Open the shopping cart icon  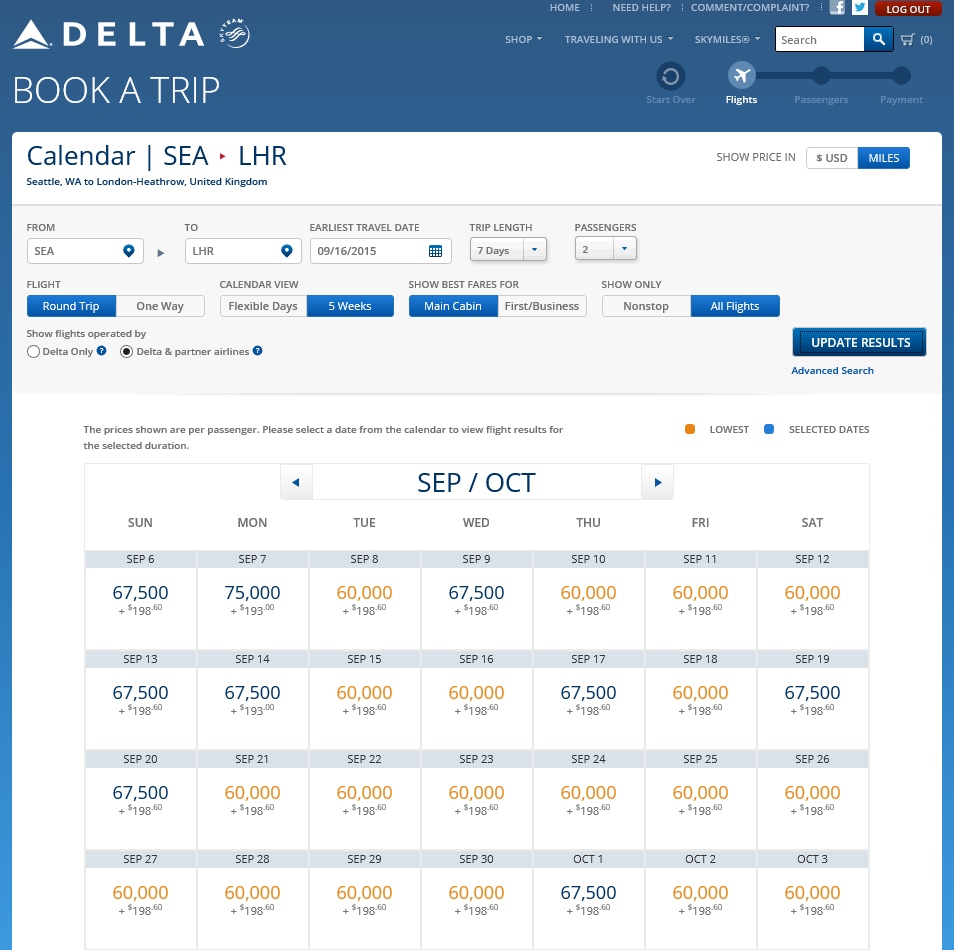click(908, 40)
